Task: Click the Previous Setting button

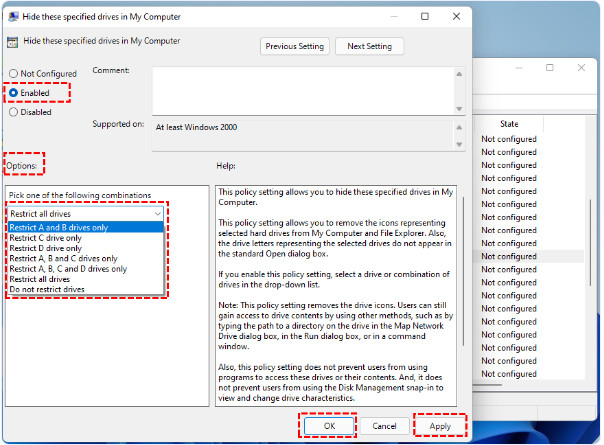Action: tap(295, 46)
